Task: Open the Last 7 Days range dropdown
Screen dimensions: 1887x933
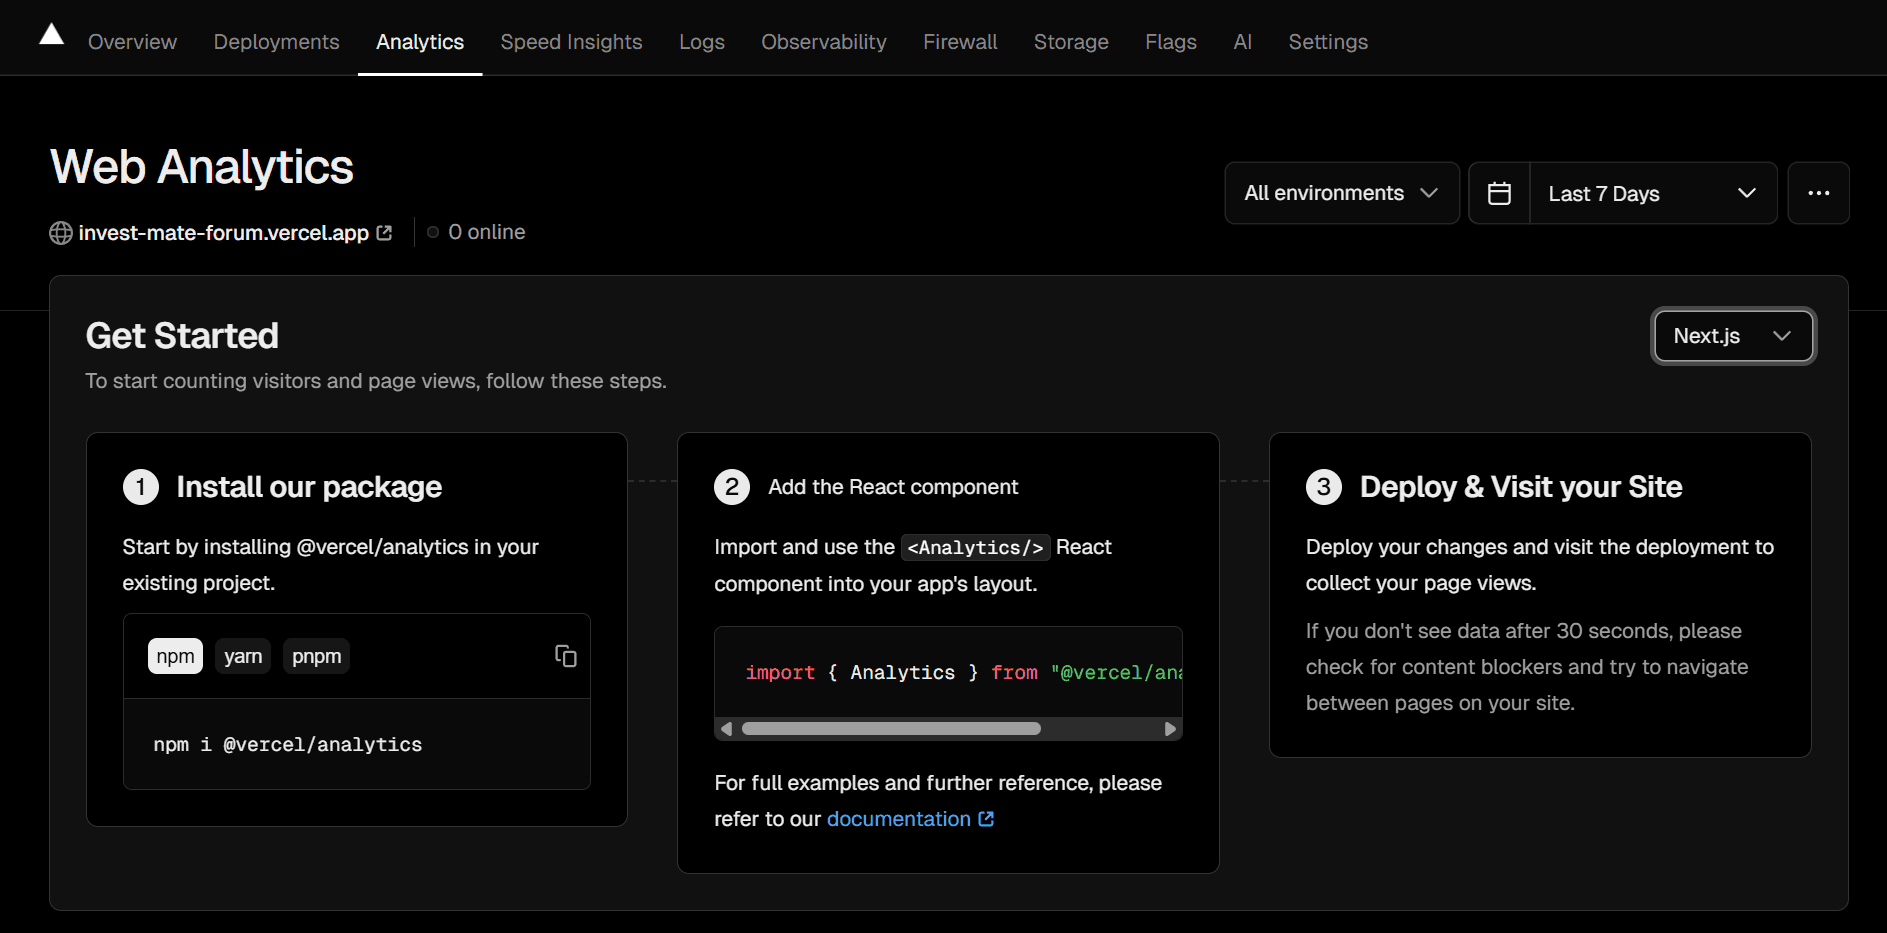Action: pos(1652,193)
